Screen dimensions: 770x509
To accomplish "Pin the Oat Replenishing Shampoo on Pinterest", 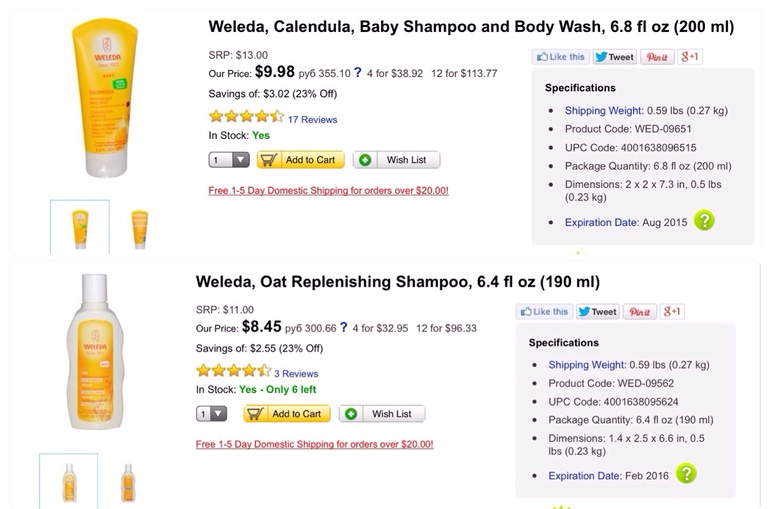I will point(640,311).
